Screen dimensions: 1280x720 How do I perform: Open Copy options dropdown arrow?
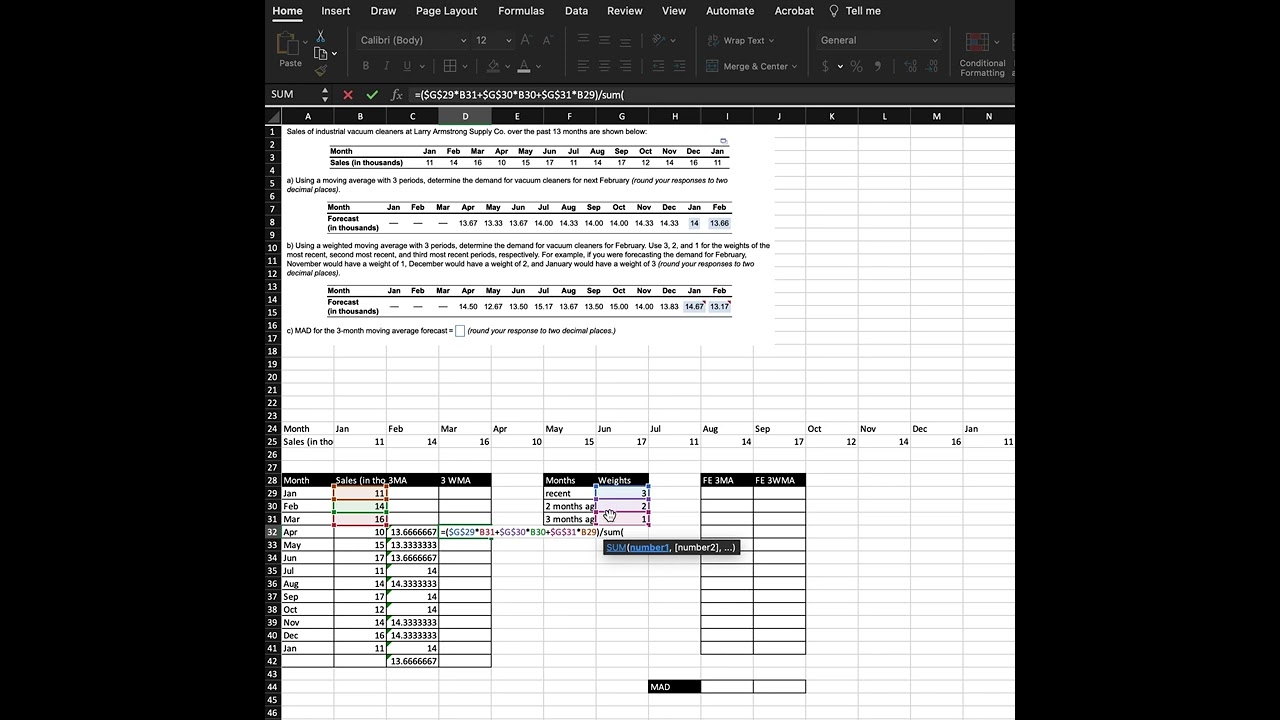coord(334,54)
